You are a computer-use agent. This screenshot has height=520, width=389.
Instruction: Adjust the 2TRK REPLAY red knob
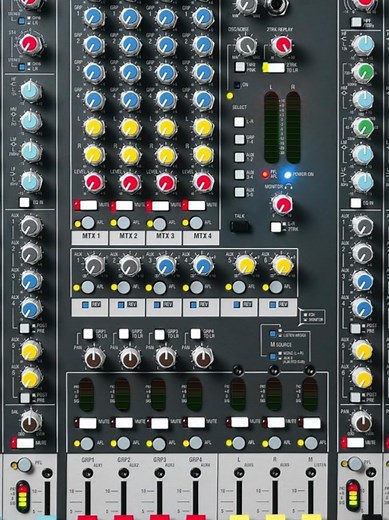click(x=282, y=45)
